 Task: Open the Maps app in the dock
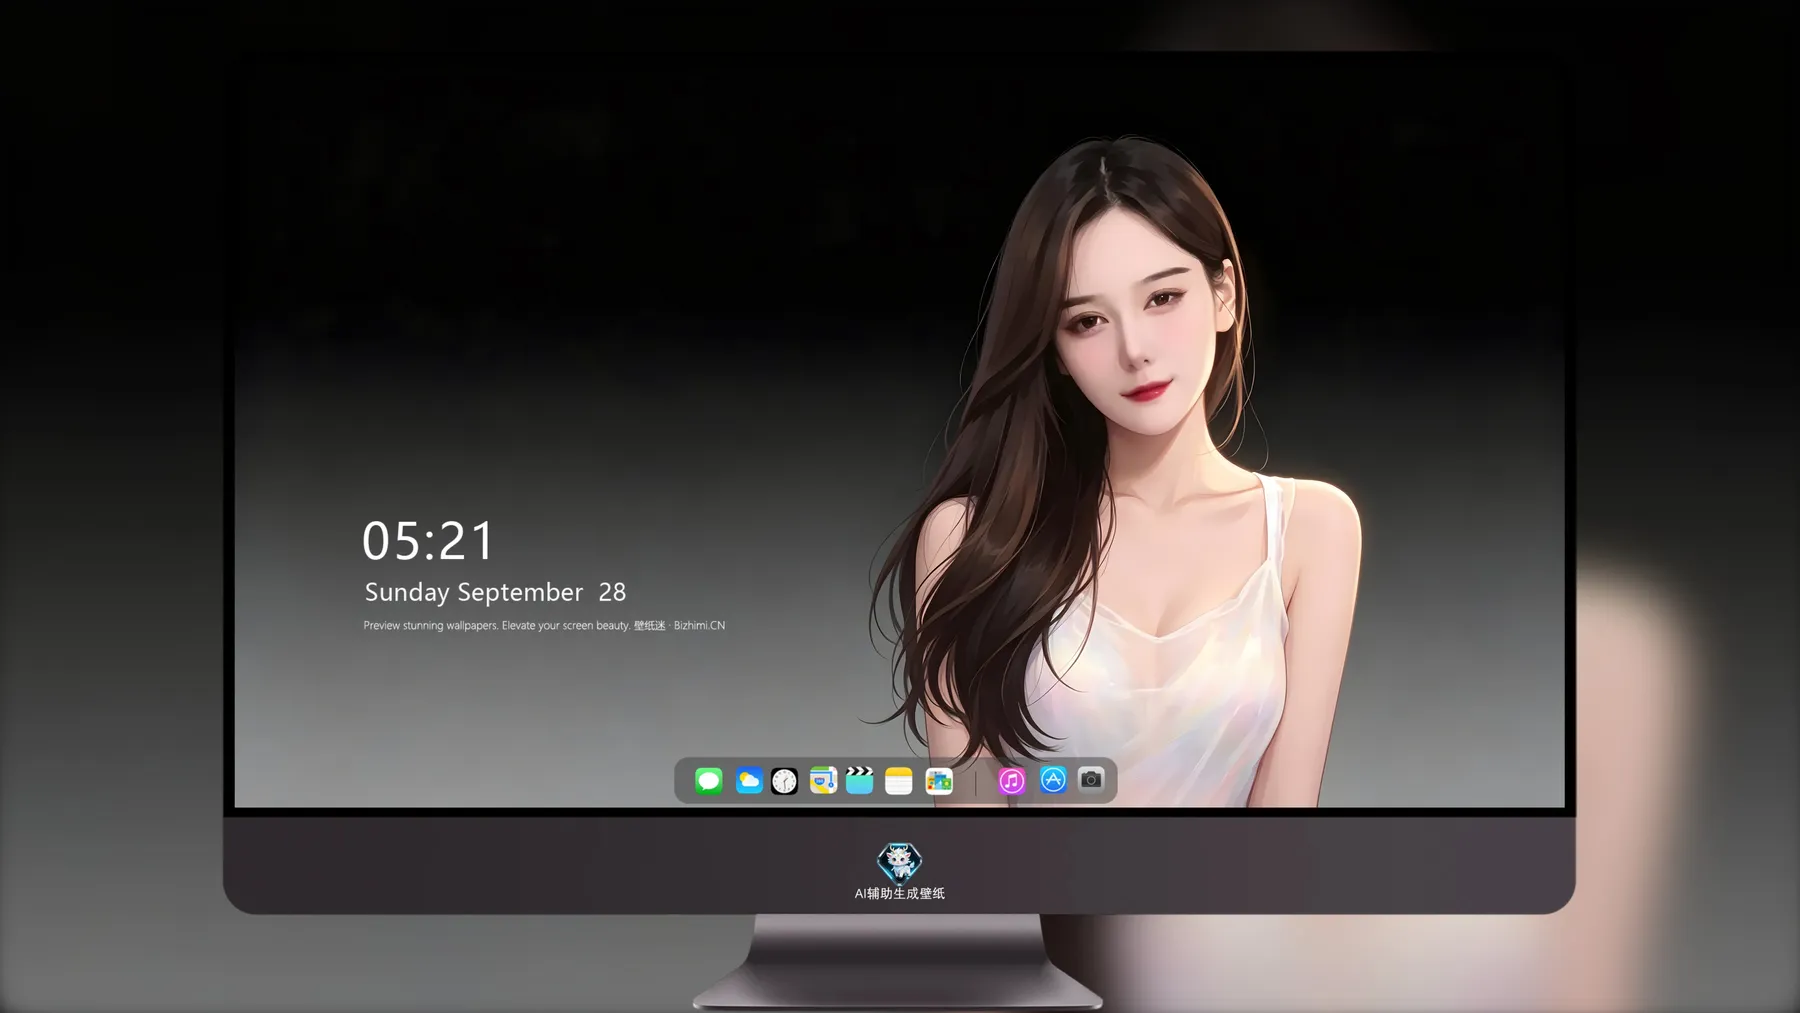[x=823, y=781]
